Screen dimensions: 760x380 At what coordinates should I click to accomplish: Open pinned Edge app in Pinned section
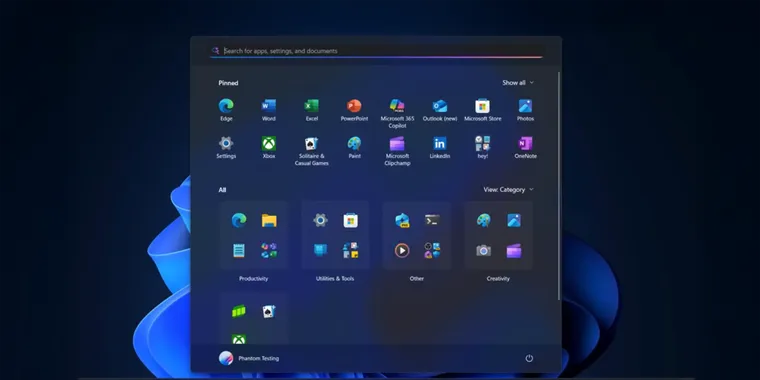(x=226, y=110)
